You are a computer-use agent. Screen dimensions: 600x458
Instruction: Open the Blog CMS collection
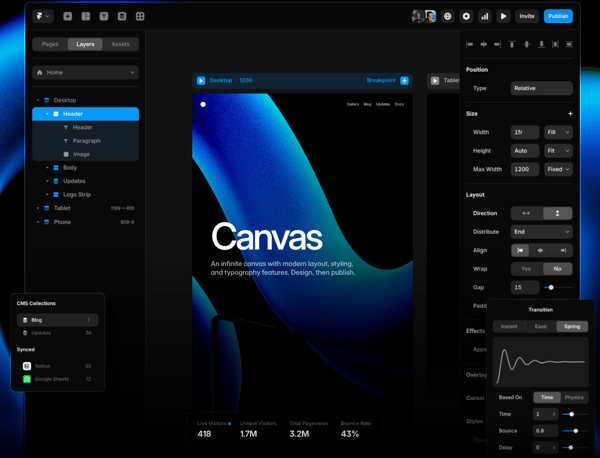(x=57, y=320)
